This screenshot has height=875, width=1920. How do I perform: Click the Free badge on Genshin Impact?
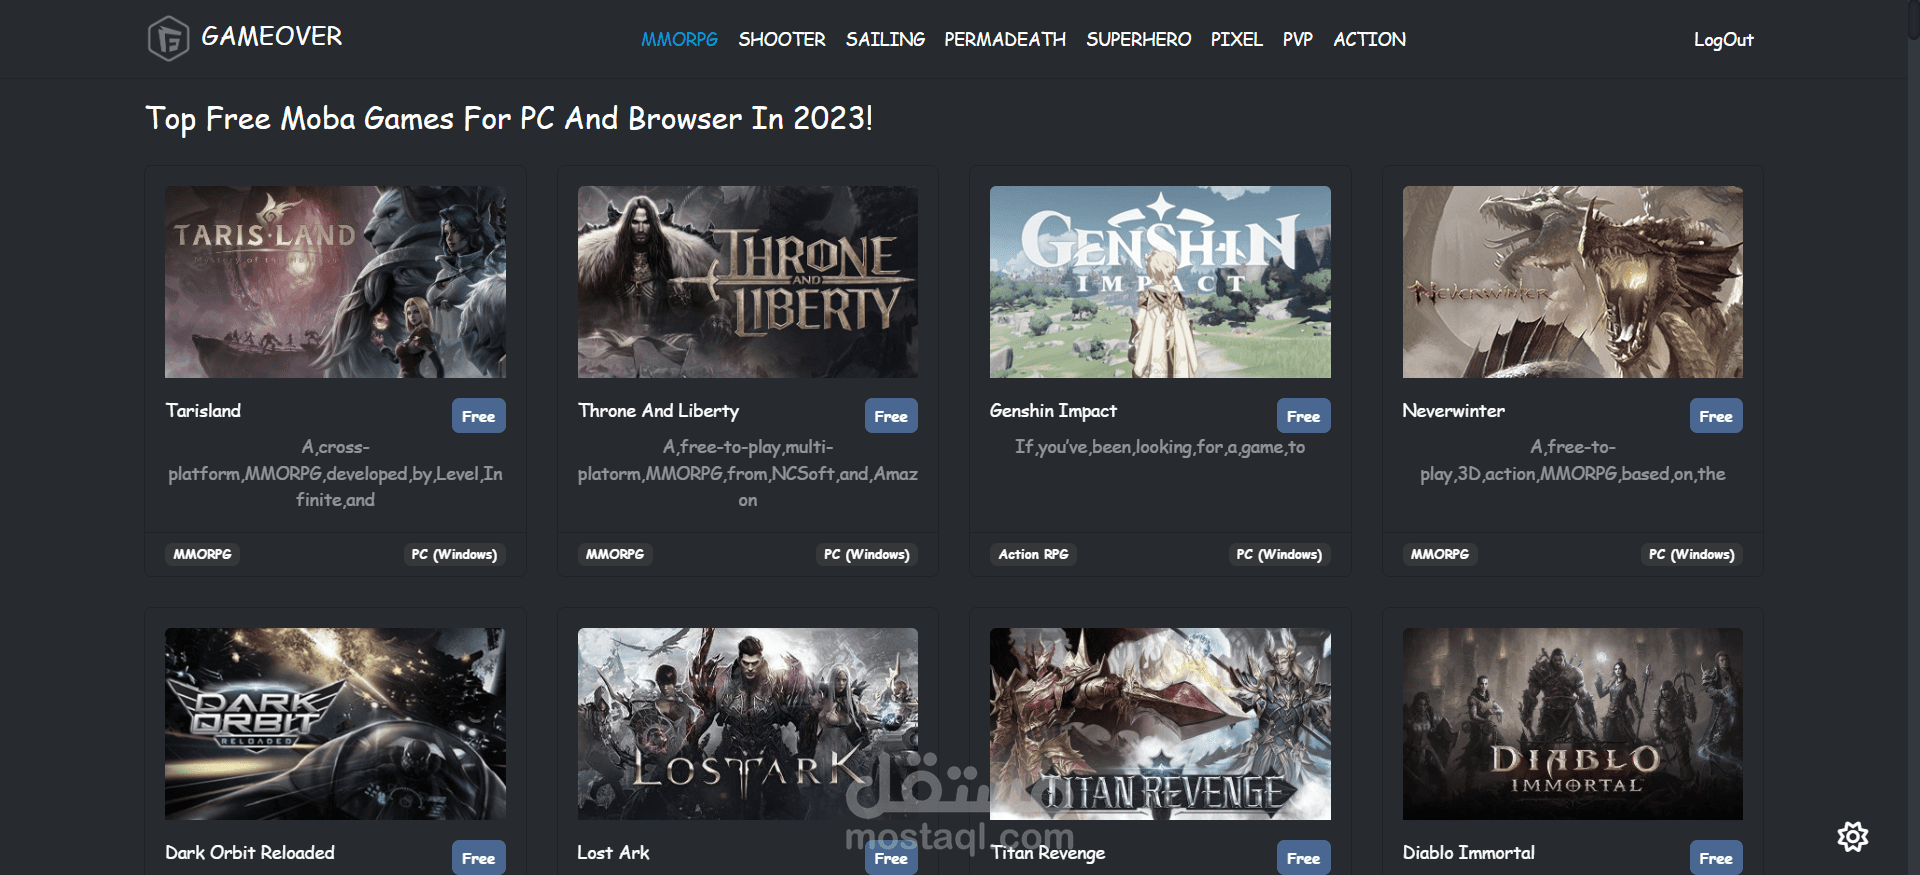click(x=1303, y=416)
